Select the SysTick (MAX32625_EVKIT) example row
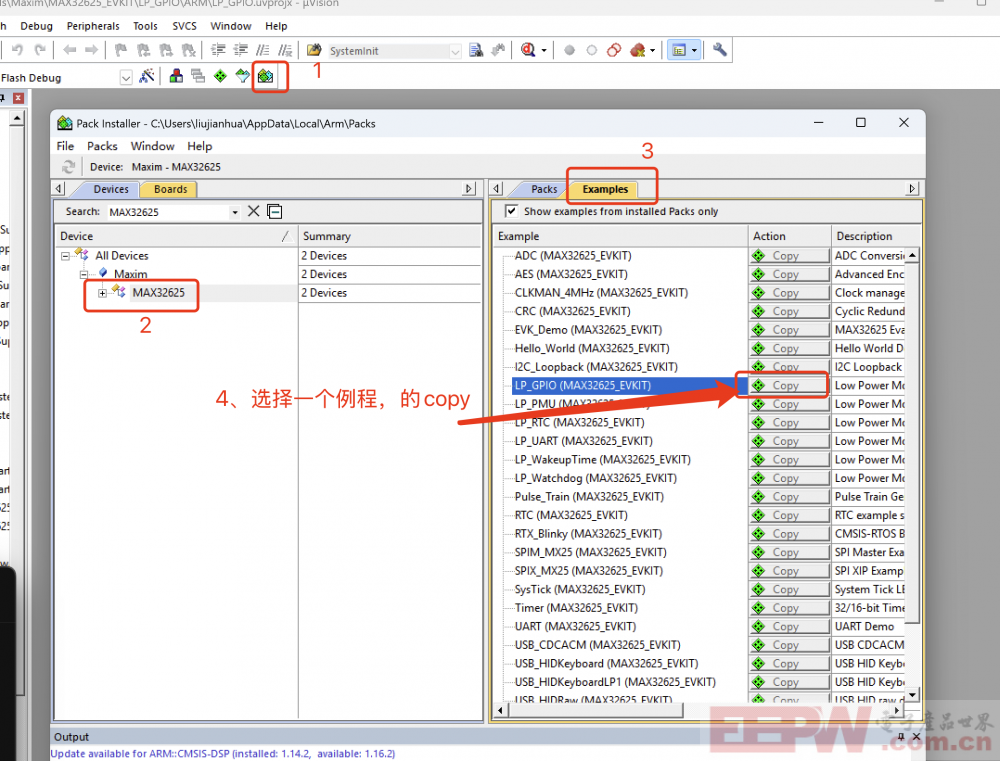 (580, 589)
